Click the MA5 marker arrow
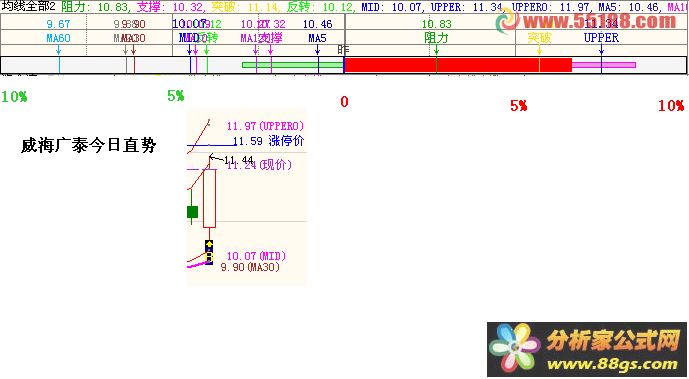This screenshot has height=379, width=689. (x=318, y=50)
